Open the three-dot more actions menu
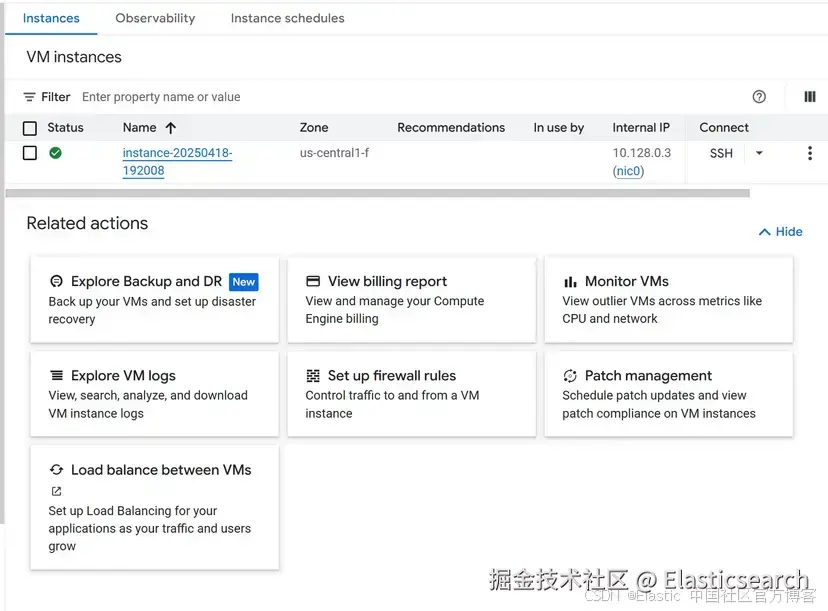 (809, 153)
